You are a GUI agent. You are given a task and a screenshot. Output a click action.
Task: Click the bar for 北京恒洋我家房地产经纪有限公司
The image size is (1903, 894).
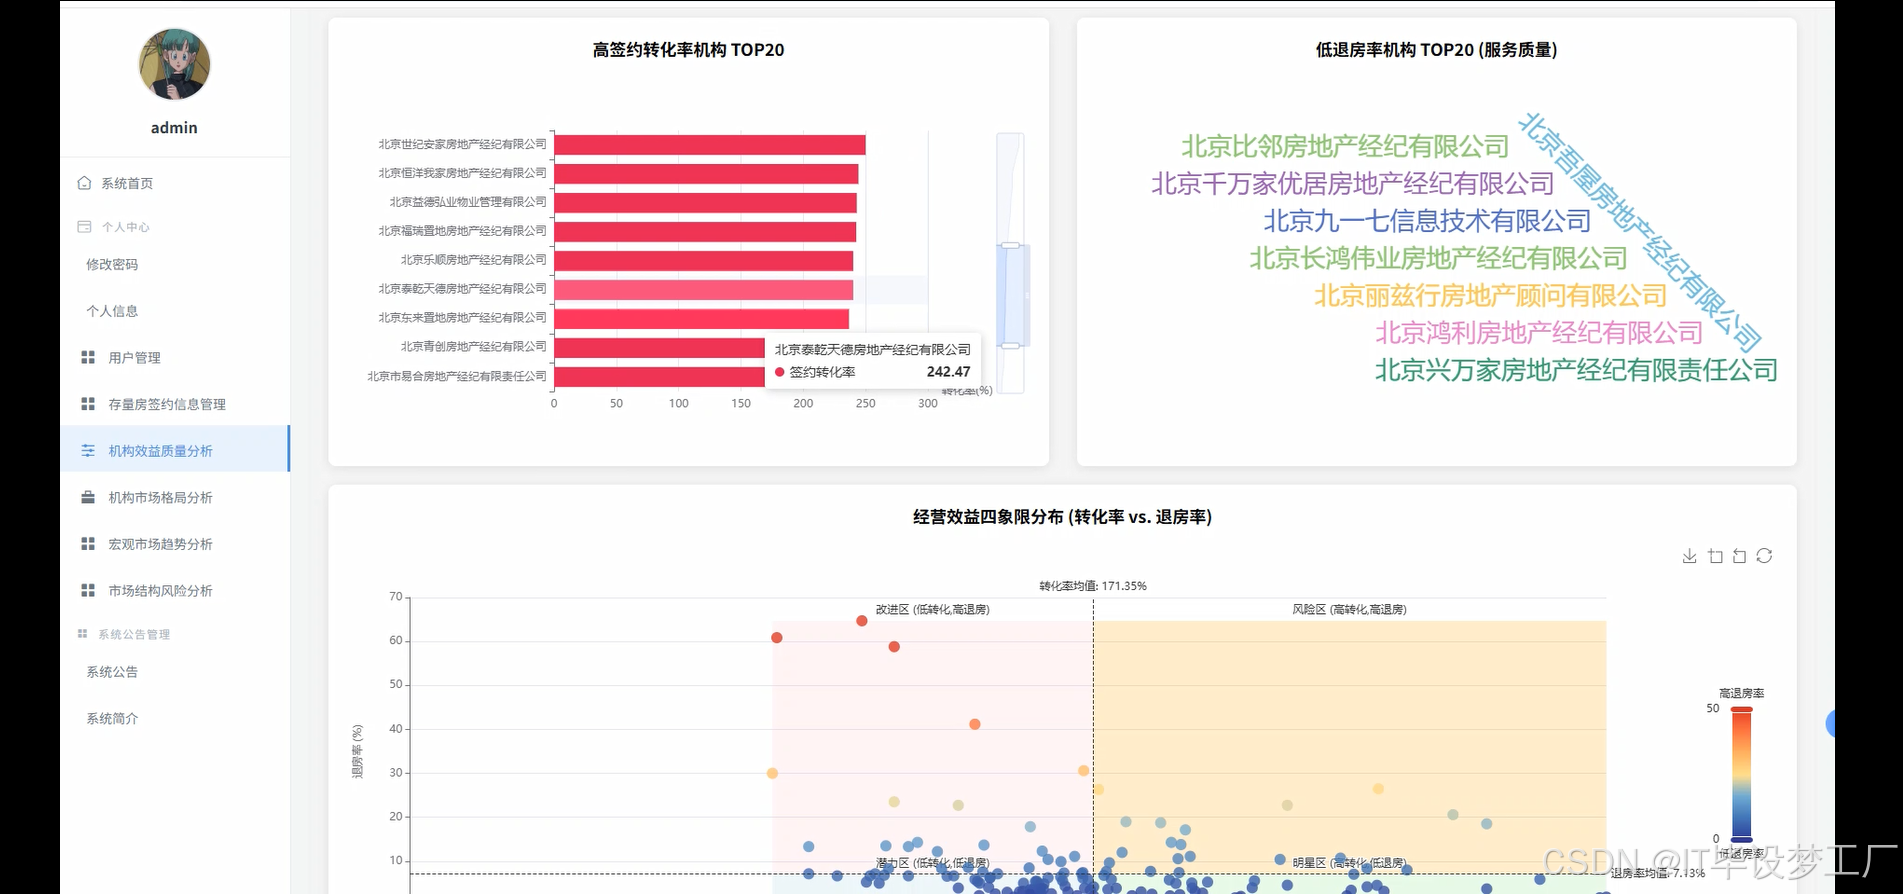coord(706,174)
